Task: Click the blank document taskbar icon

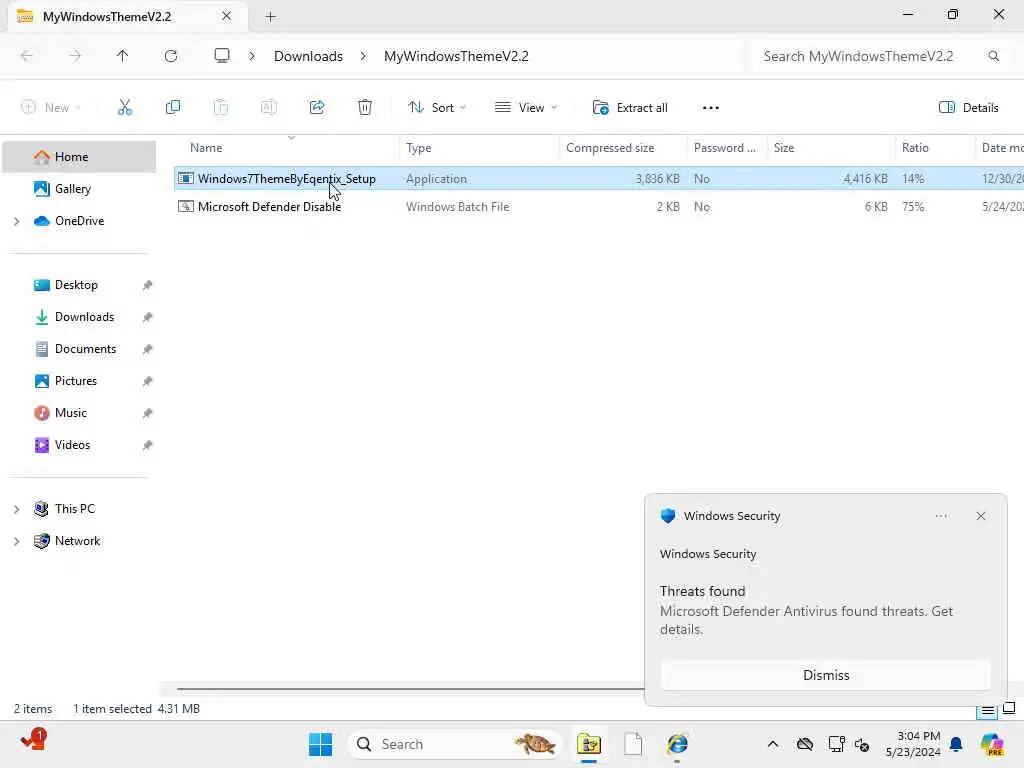Action: [633, 744]
